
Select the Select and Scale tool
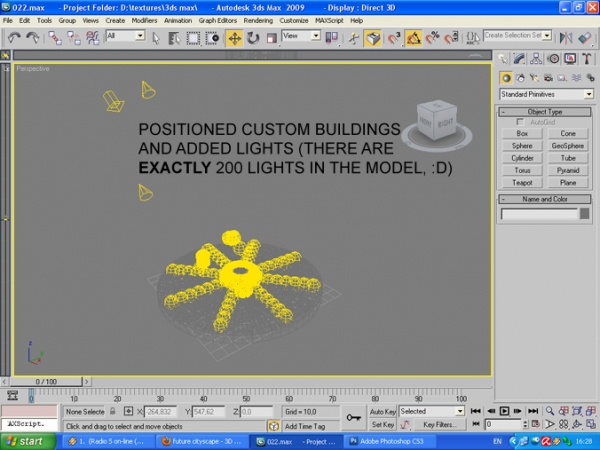(271, 38)
